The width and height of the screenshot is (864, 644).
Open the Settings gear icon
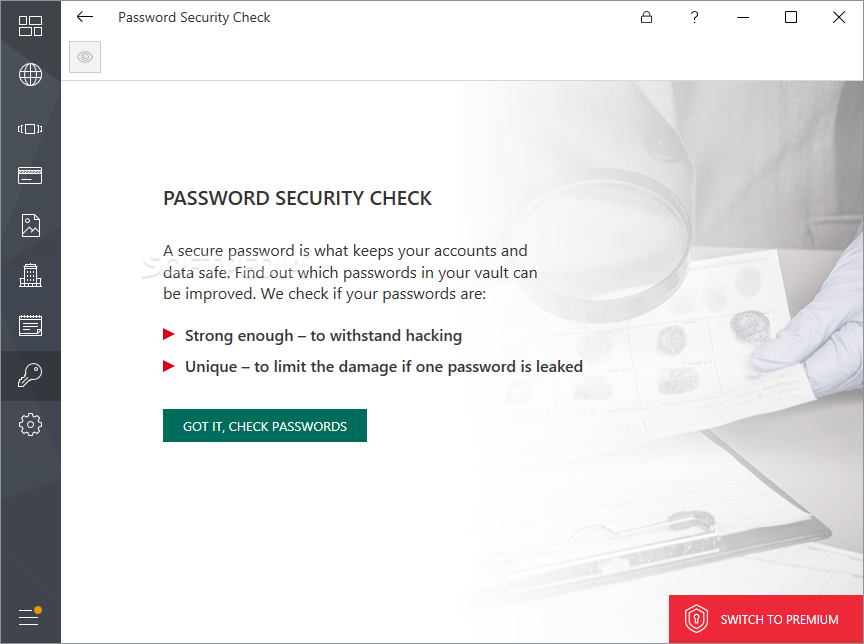coord(30,424)
